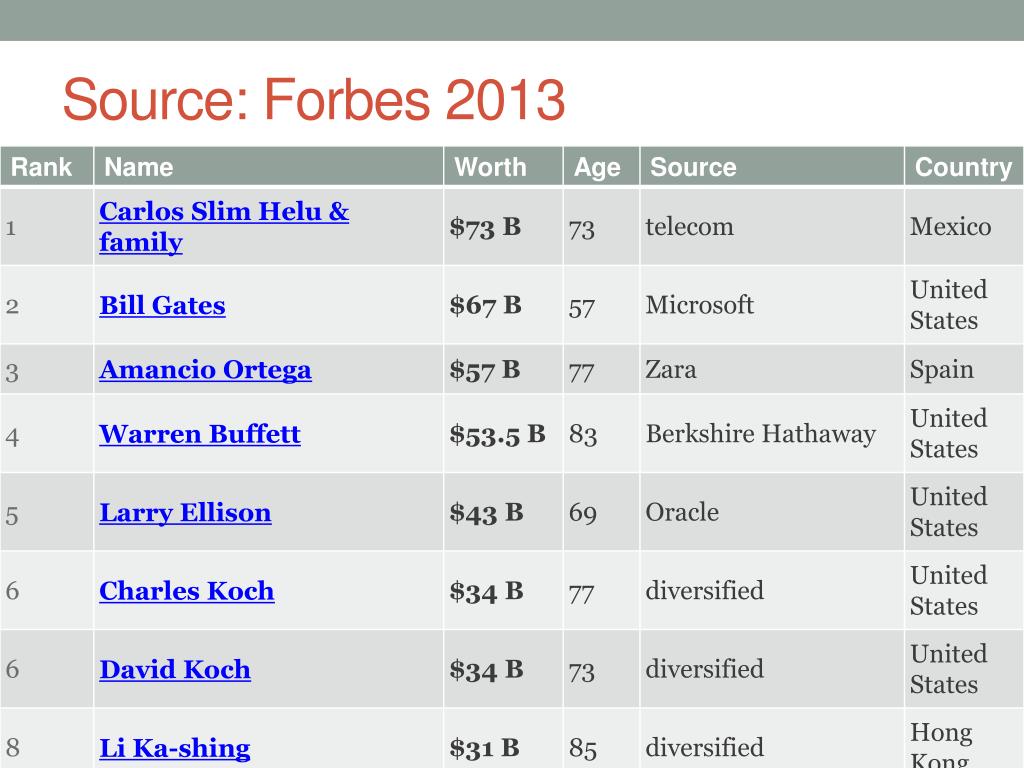Click the Source column header
Image resolution: width=1024 pixels, height=768 pixels.
point(772,167)
